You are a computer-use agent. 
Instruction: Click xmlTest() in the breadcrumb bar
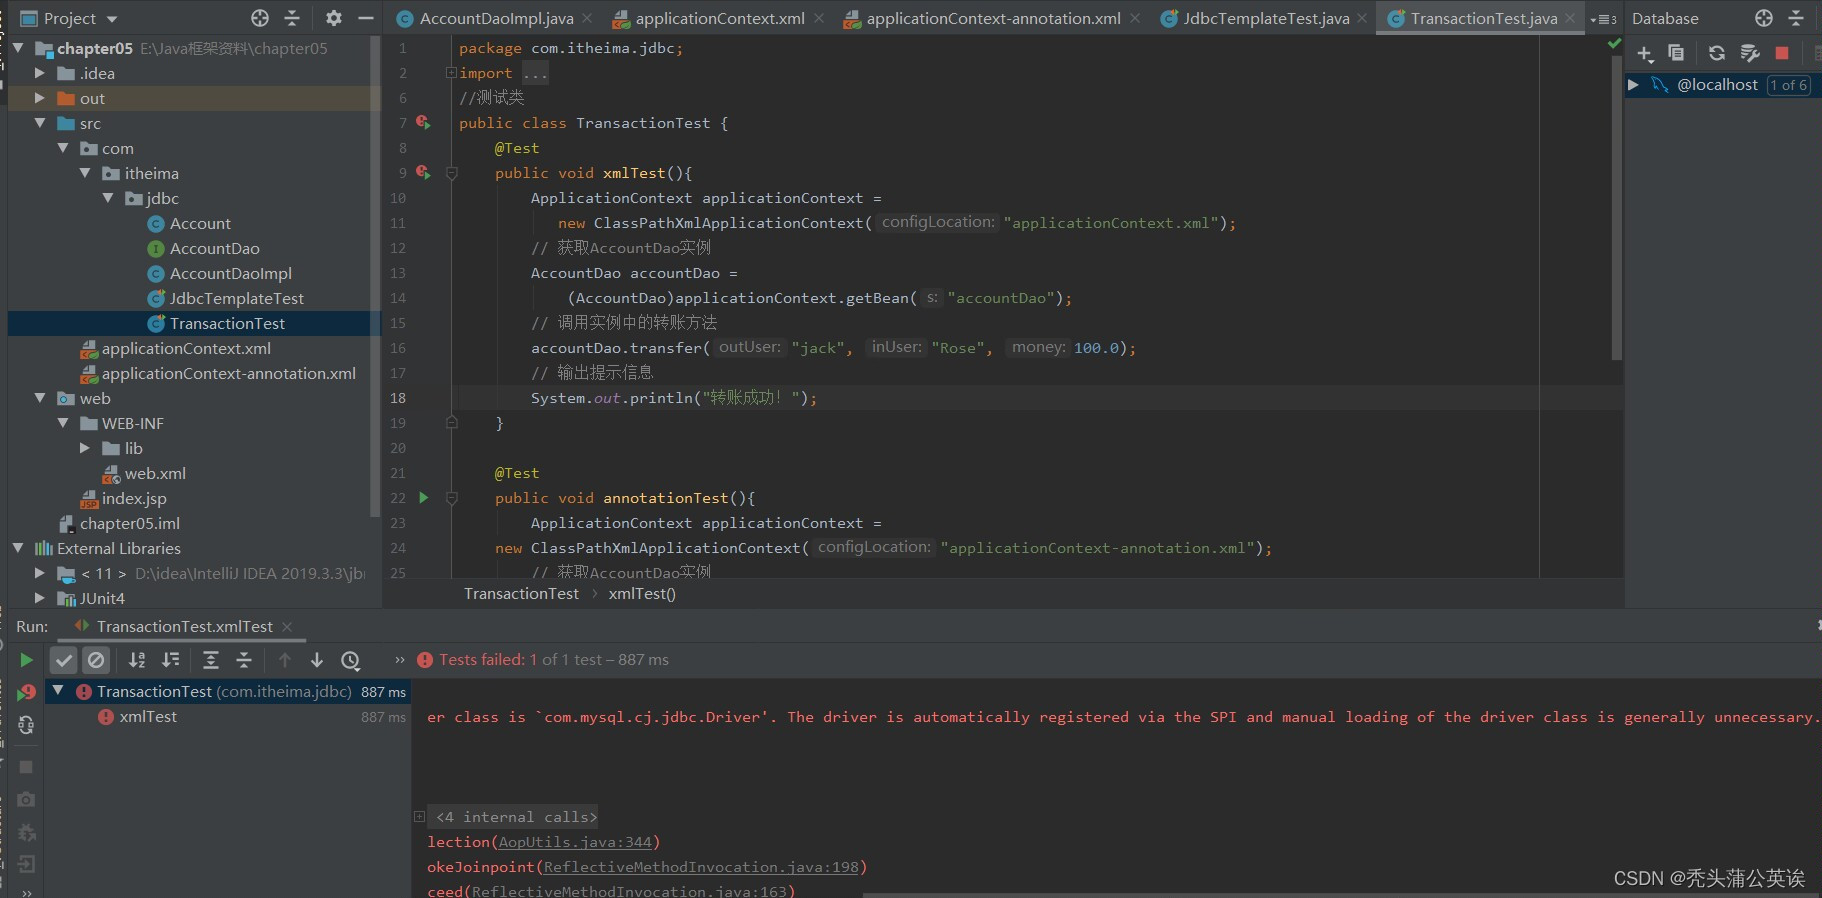(642, 594)
